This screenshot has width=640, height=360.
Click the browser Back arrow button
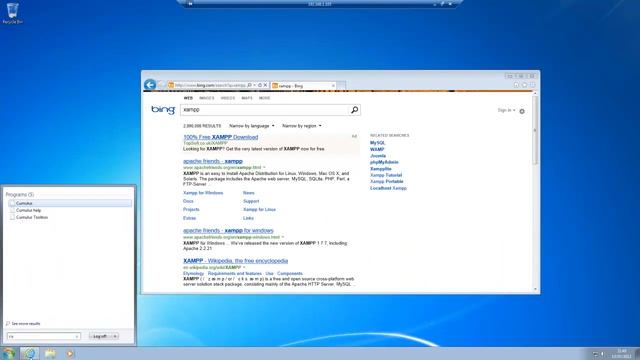click(150, 84)
